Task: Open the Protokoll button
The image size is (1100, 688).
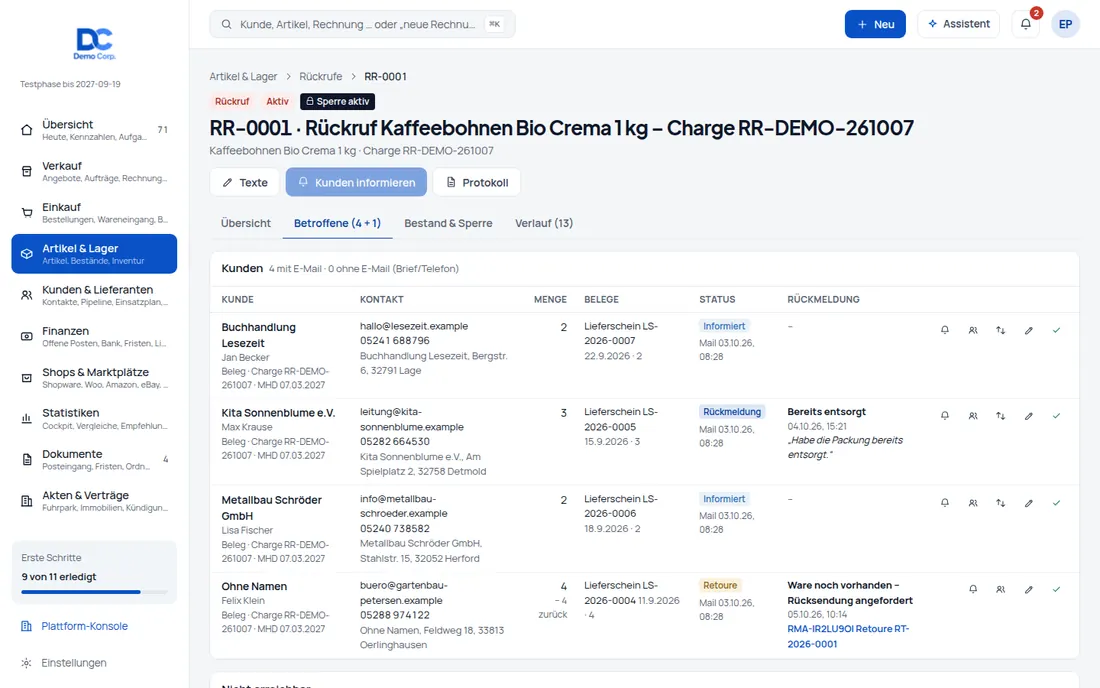Action: click(476, 182)
